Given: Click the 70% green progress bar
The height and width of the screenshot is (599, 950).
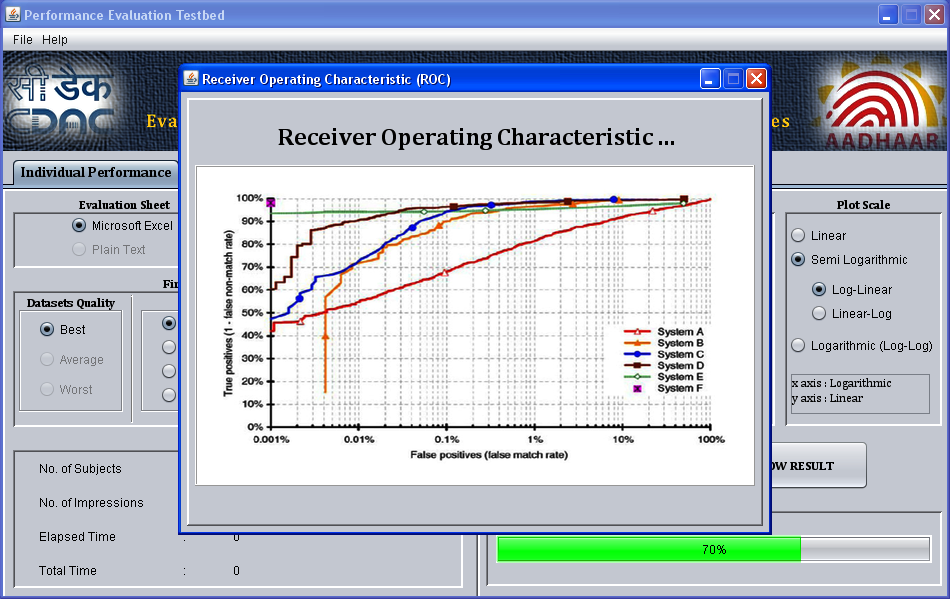Looking at the screenshot, I should [650, 549].
